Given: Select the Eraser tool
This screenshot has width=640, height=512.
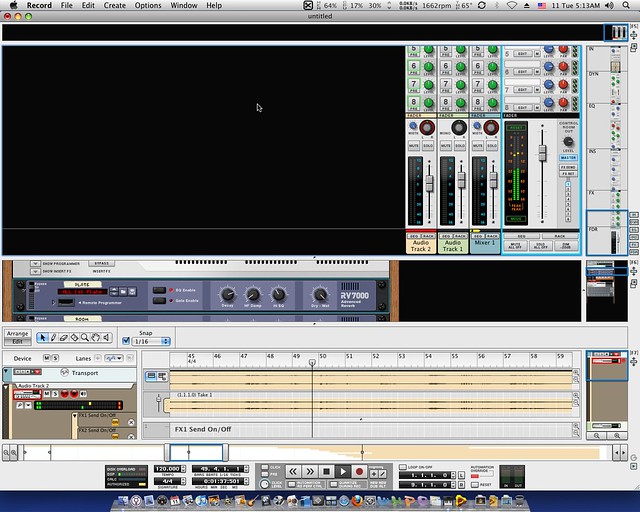Looking at the screenshot, I should point(64,337).
